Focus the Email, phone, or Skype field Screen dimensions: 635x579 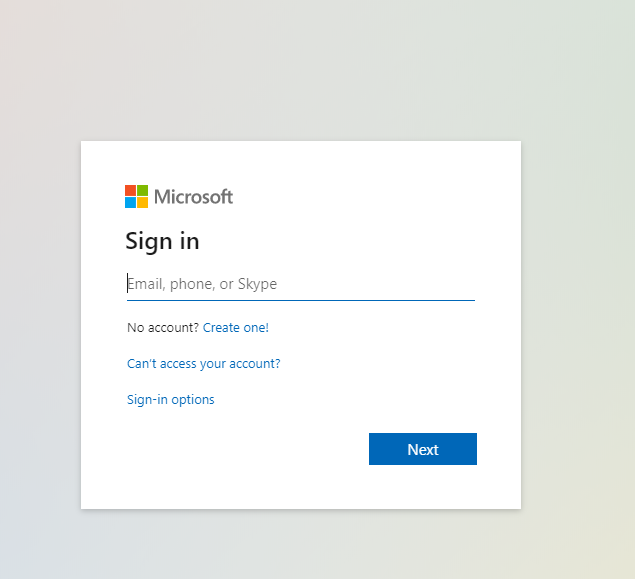coord(300,284)
